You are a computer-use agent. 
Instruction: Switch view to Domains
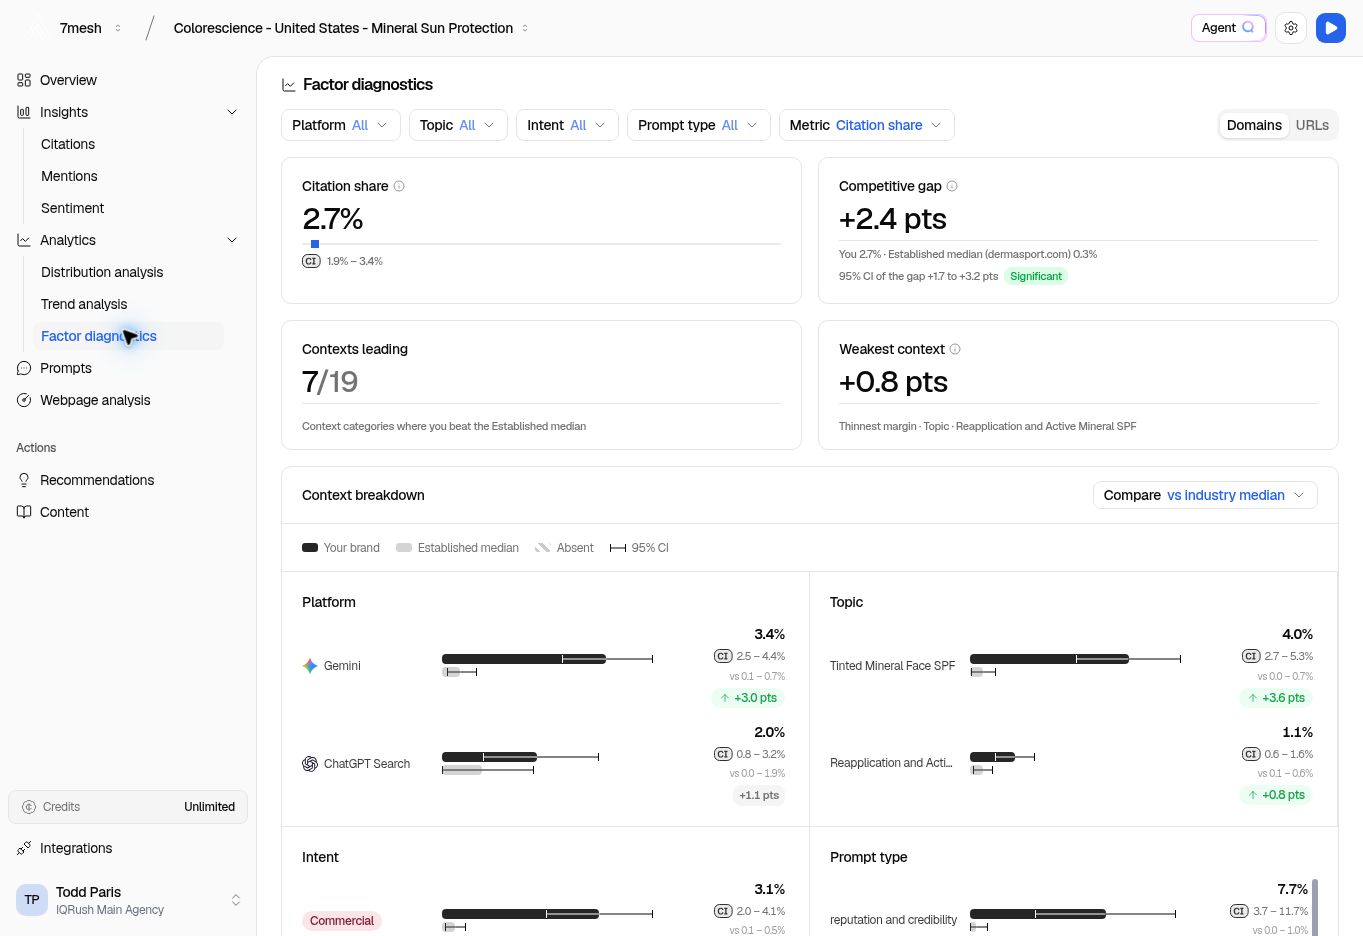point(1254,125)
